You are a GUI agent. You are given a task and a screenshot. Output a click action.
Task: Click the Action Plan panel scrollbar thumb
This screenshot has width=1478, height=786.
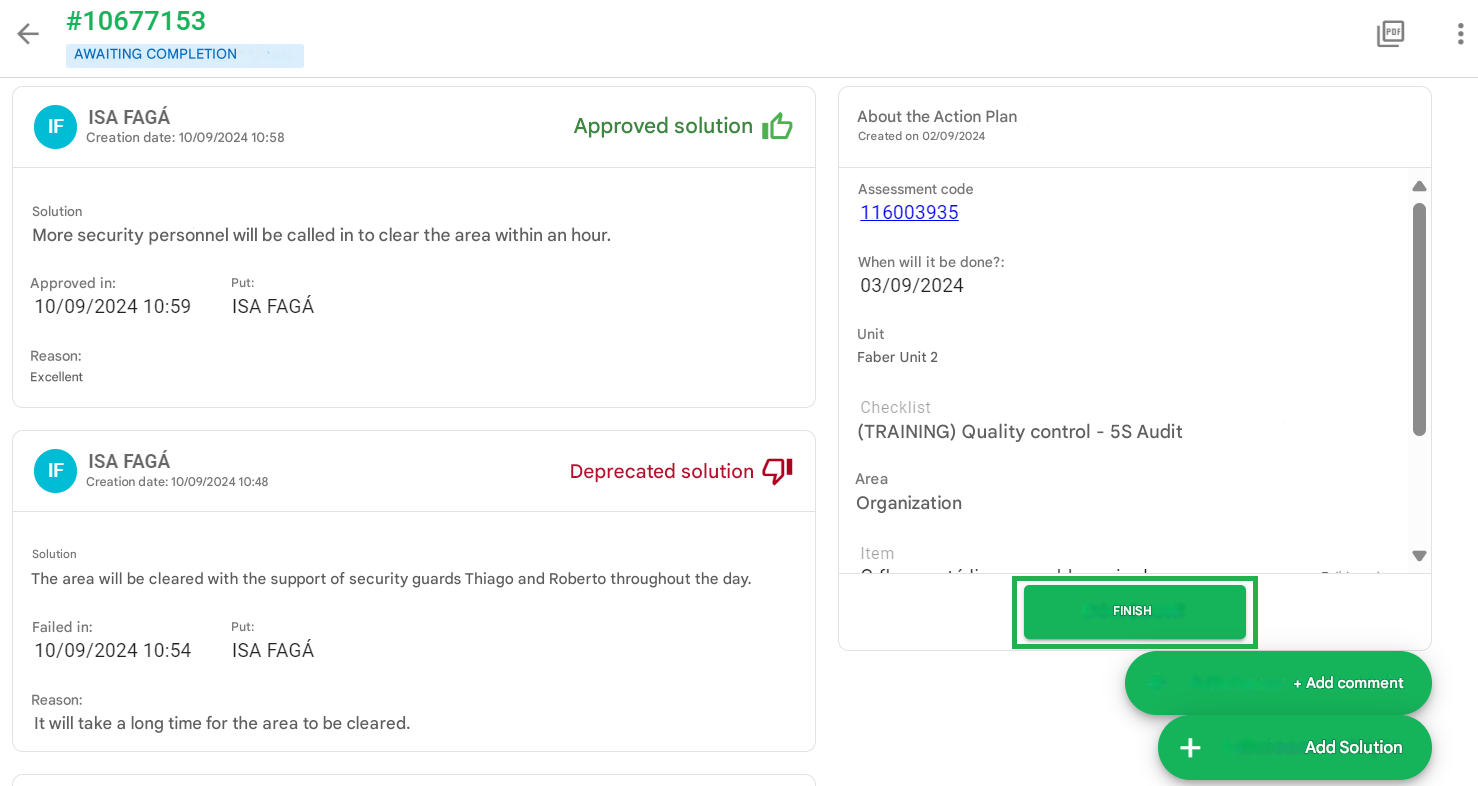[1419, 319]
